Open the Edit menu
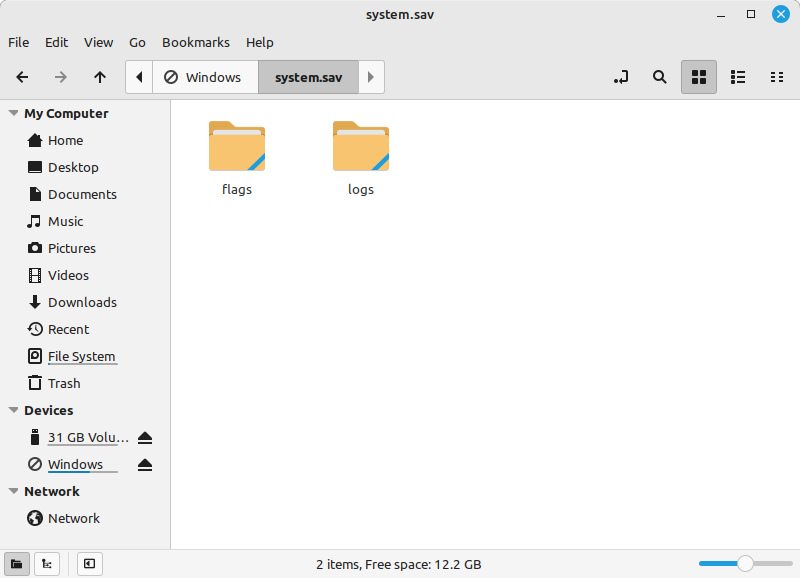Image resolution: width=800 pixels, height=578 pixels. click(56, 42)
